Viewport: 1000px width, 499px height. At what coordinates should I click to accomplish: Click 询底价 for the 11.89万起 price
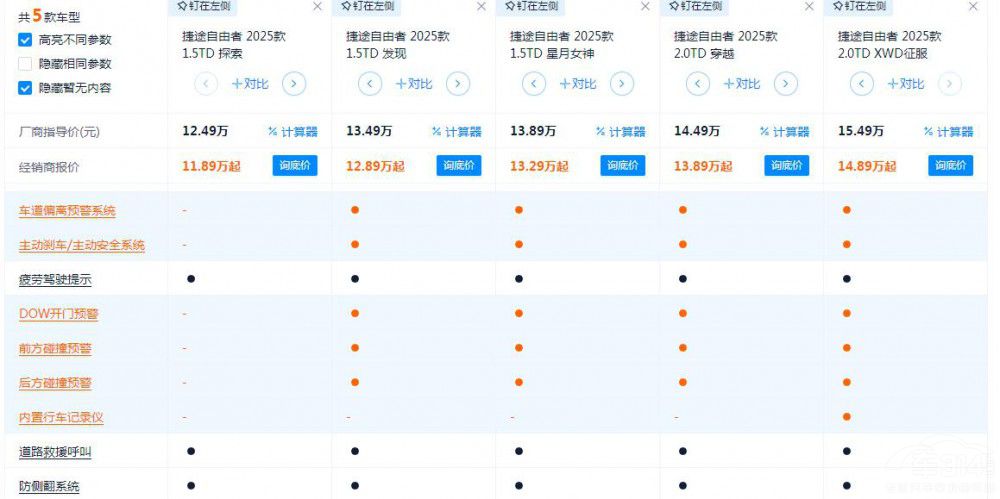pos(294,166)
